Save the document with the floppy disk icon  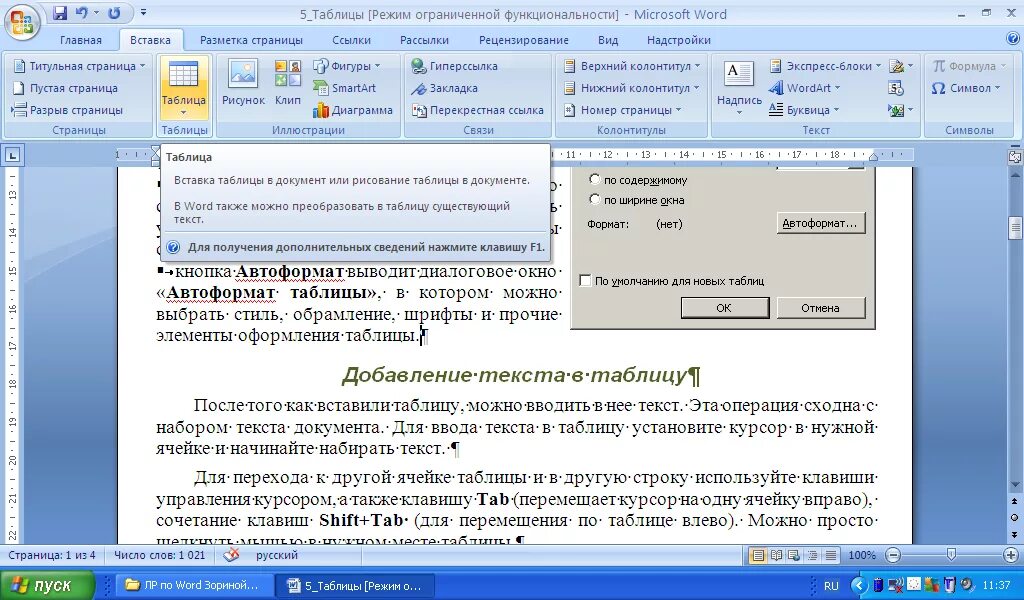coord(60,13)
